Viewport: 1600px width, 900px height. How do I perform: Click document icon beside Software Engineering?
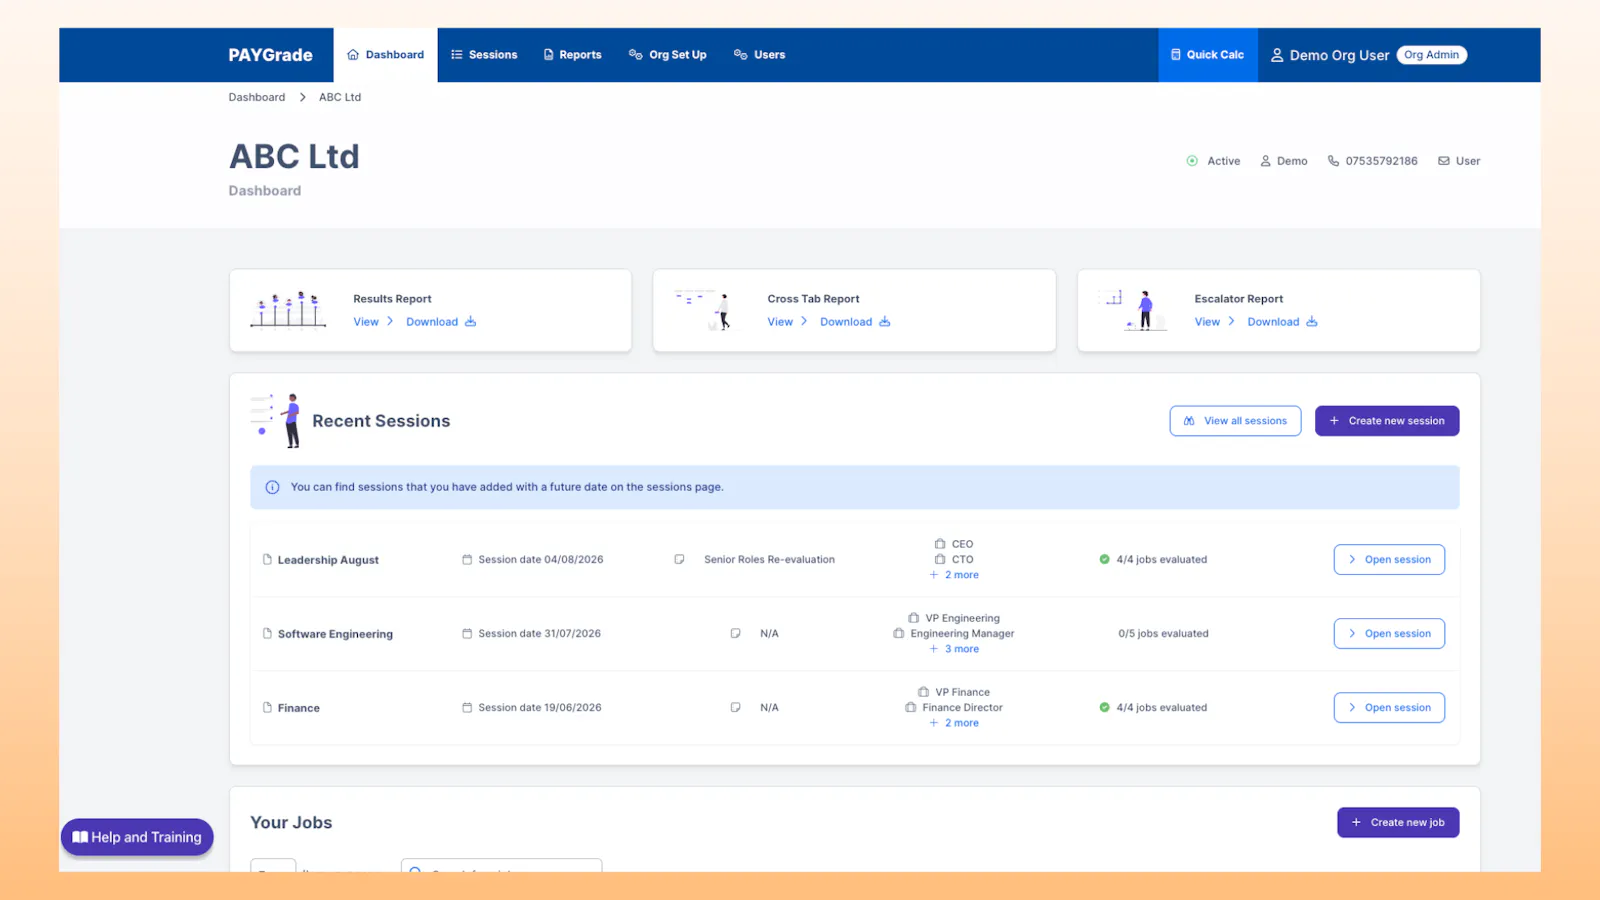point(267,634)
